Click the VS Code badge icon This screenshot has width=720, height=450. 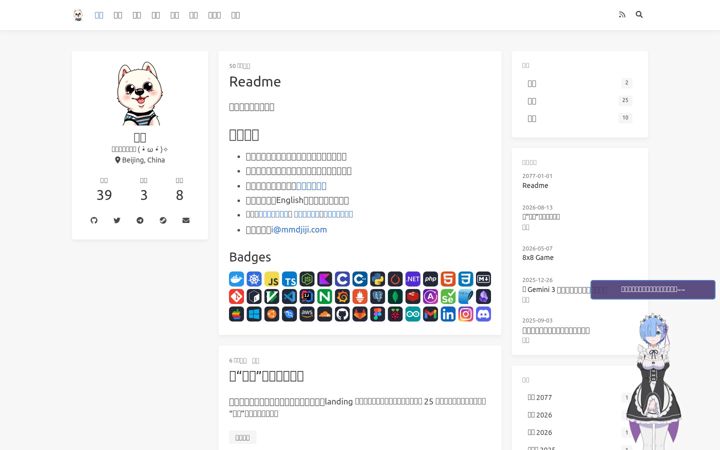289,297
